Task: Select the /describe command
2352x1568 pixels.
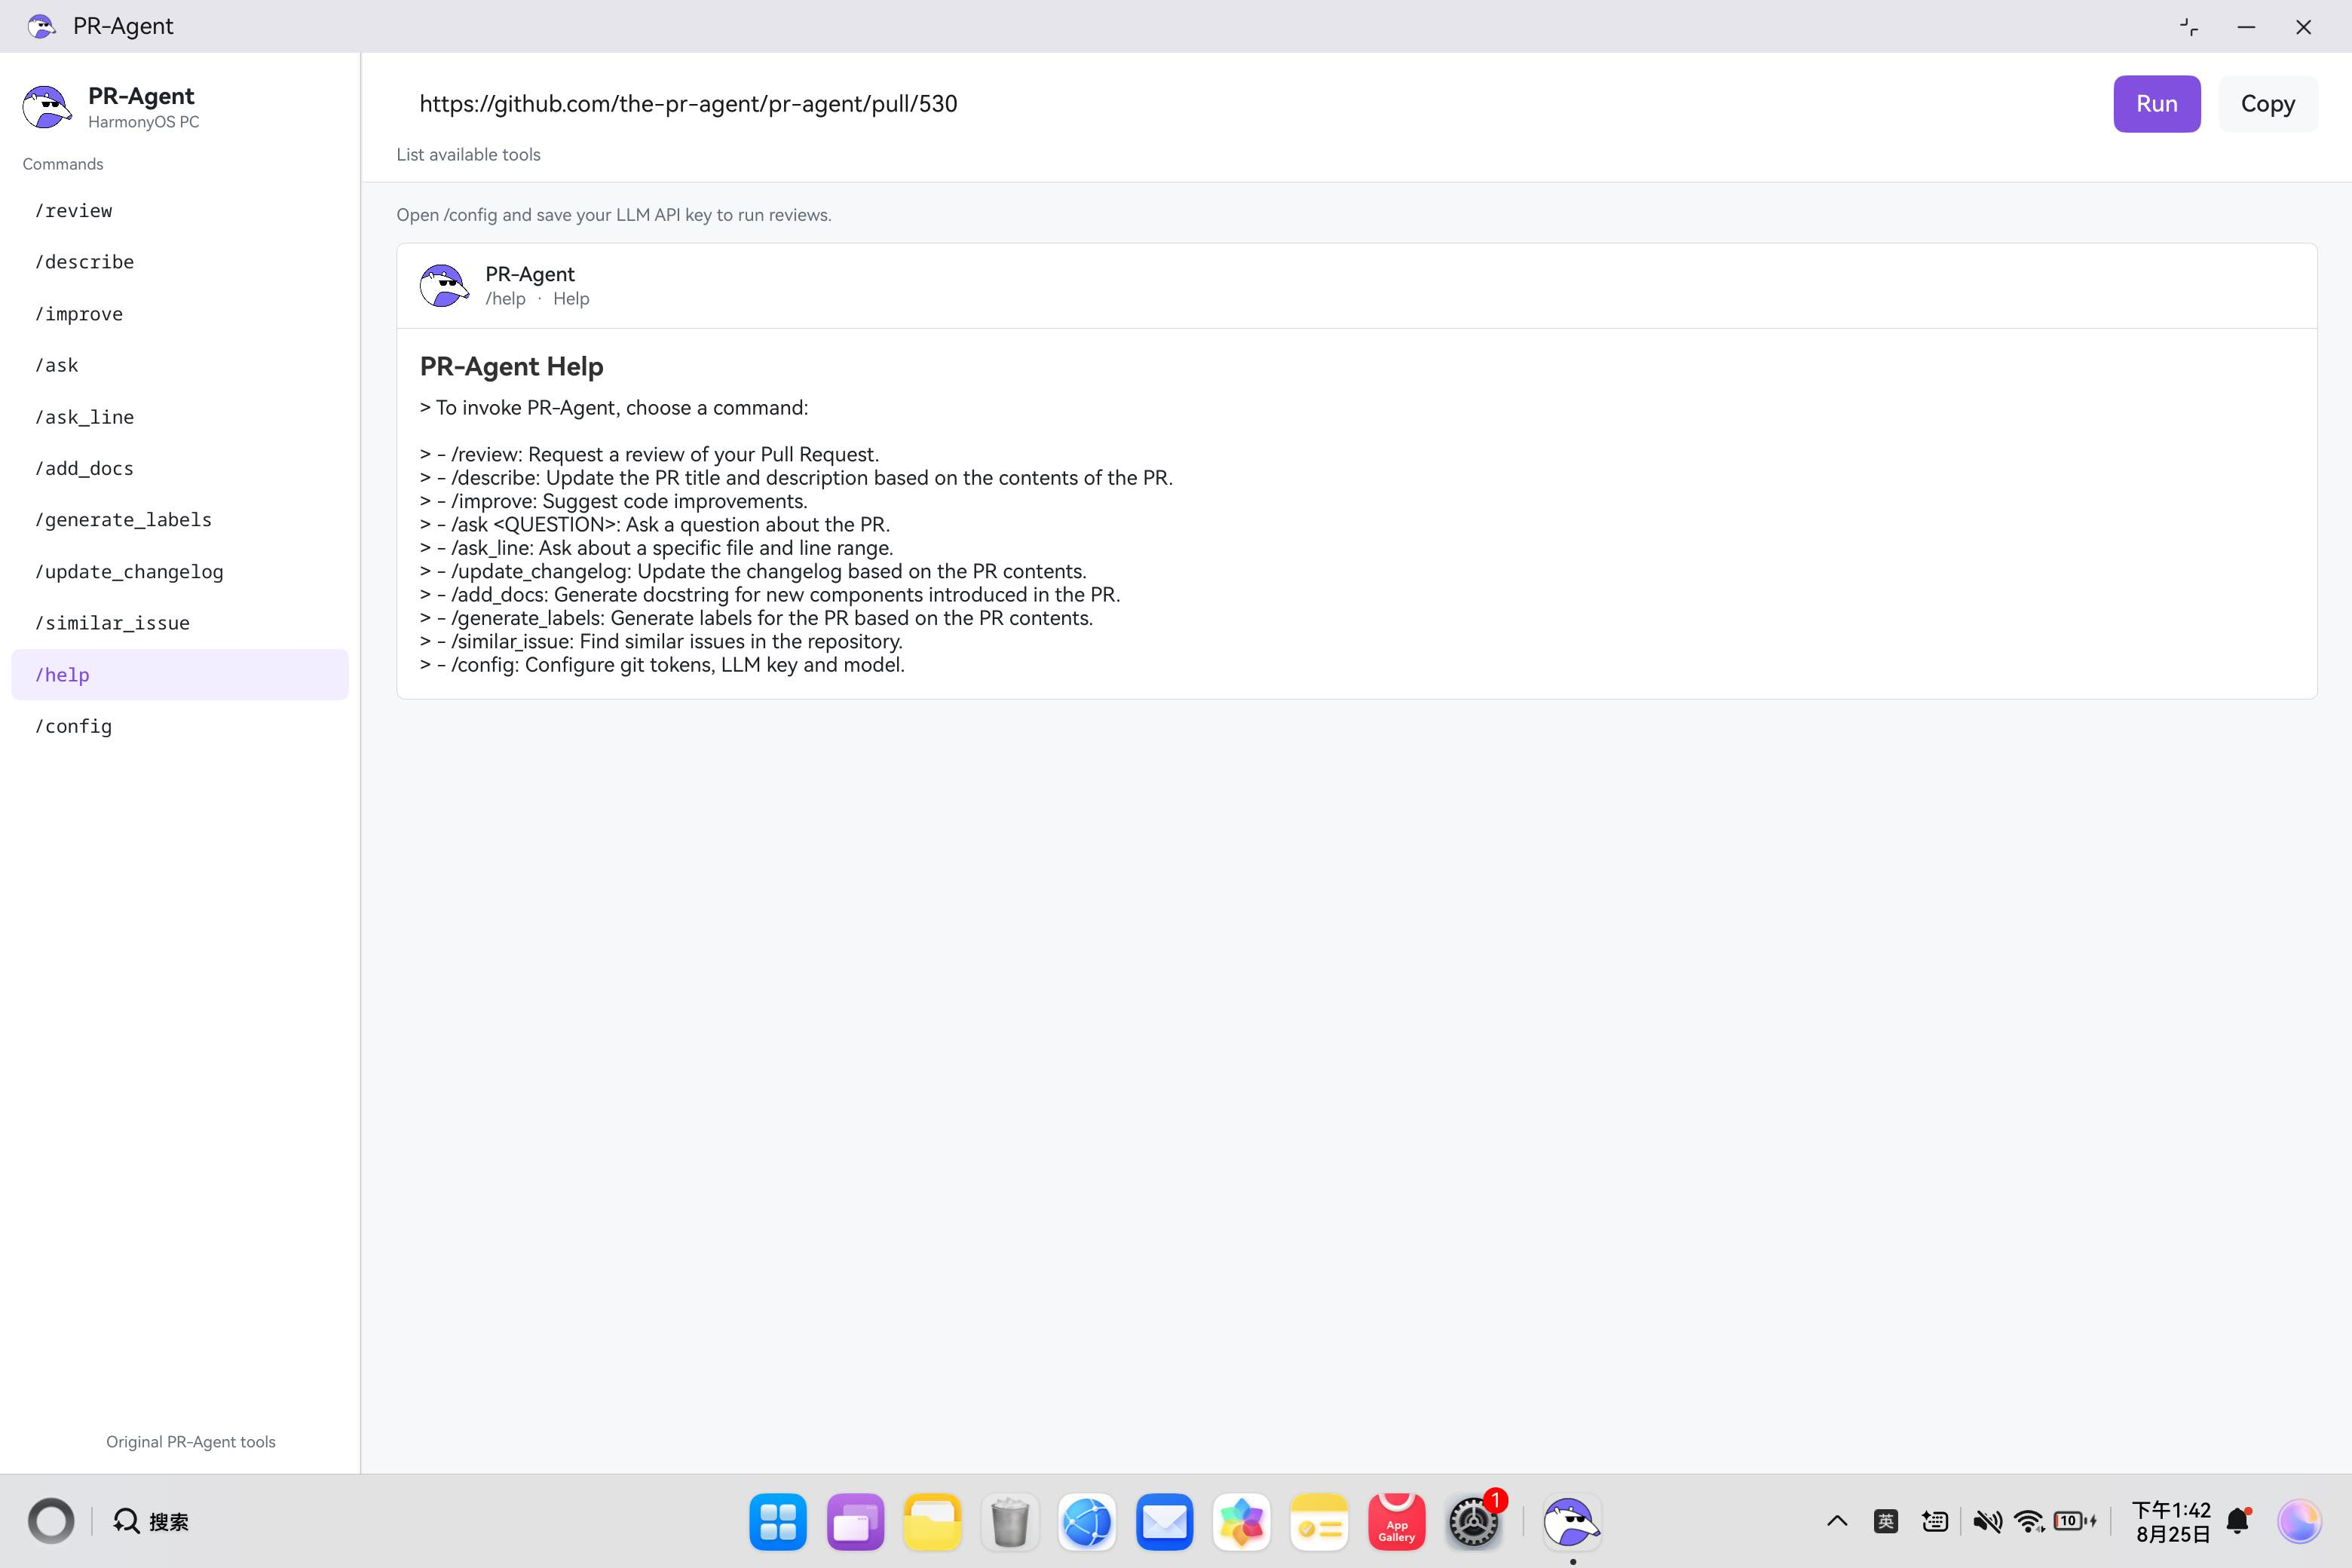Action: pos(180,262)
